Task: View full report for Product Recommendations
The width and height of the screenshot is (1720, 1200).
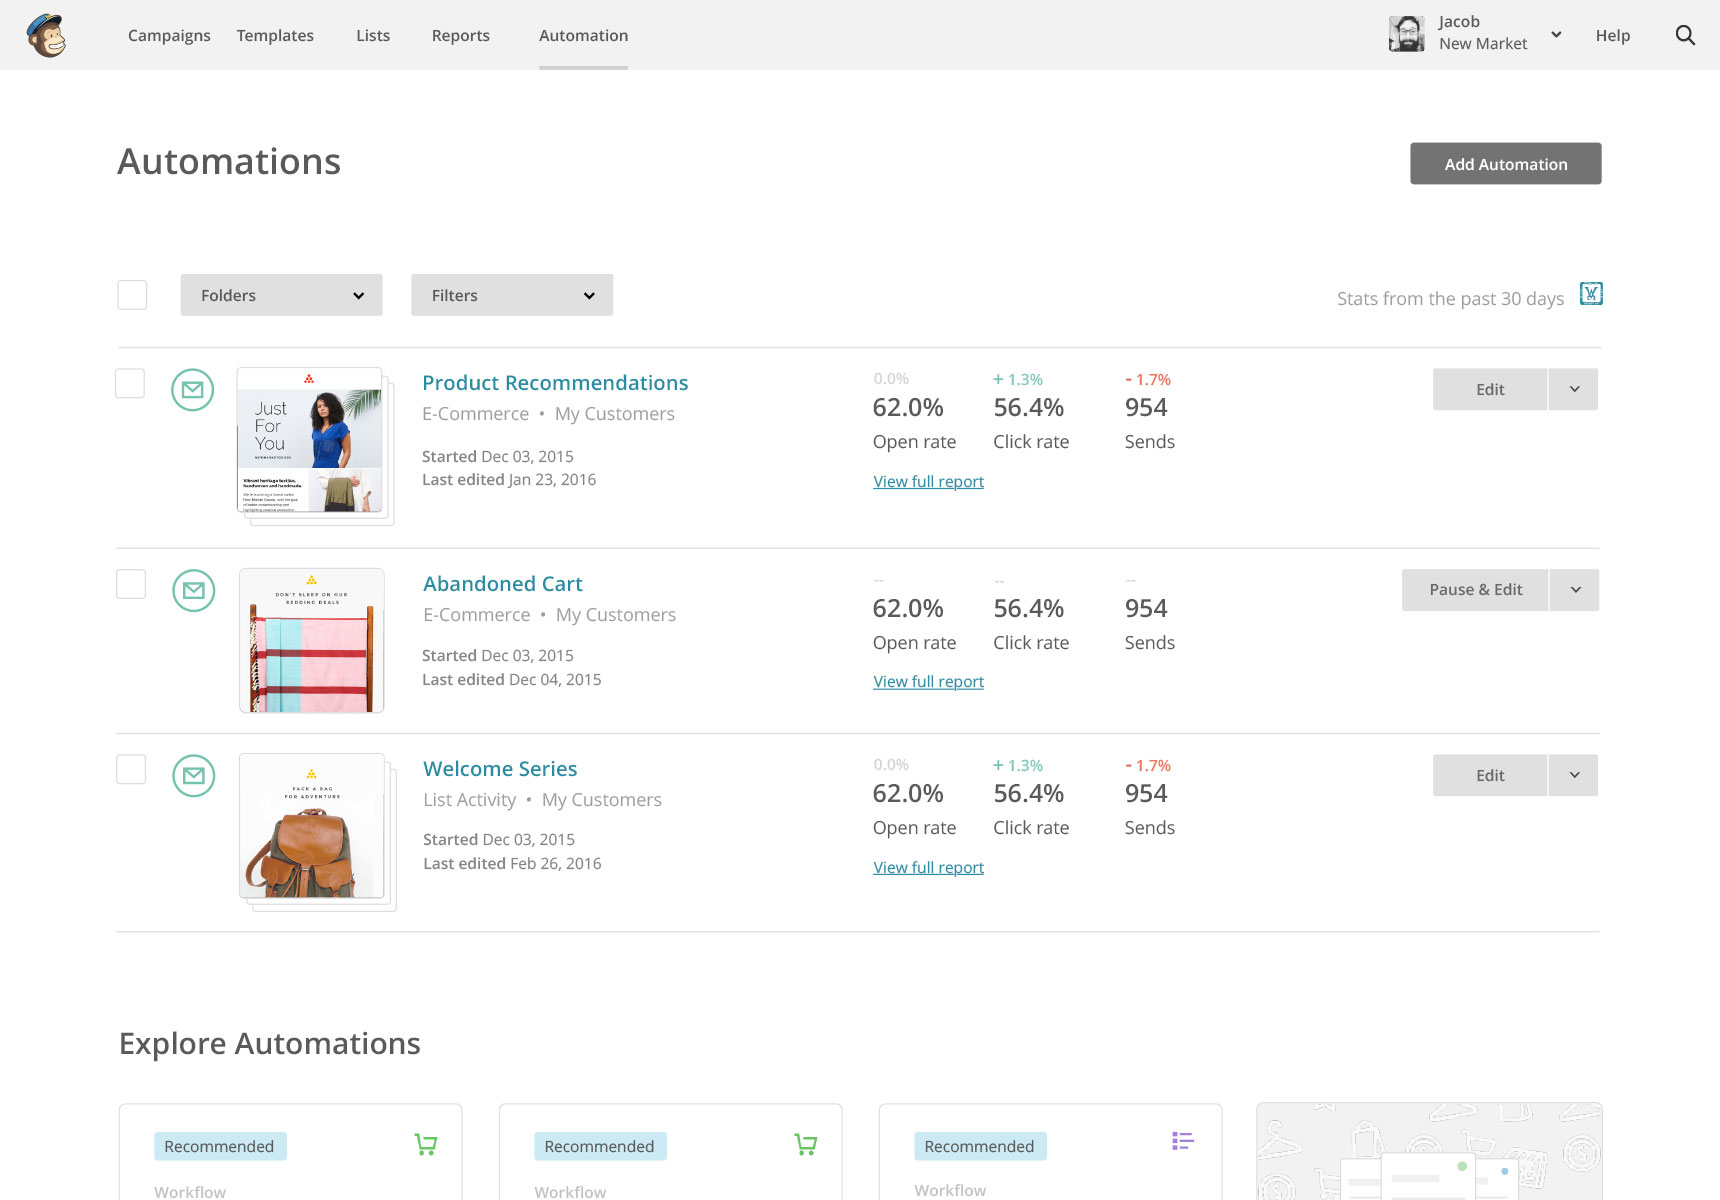Action: (928, 481)
